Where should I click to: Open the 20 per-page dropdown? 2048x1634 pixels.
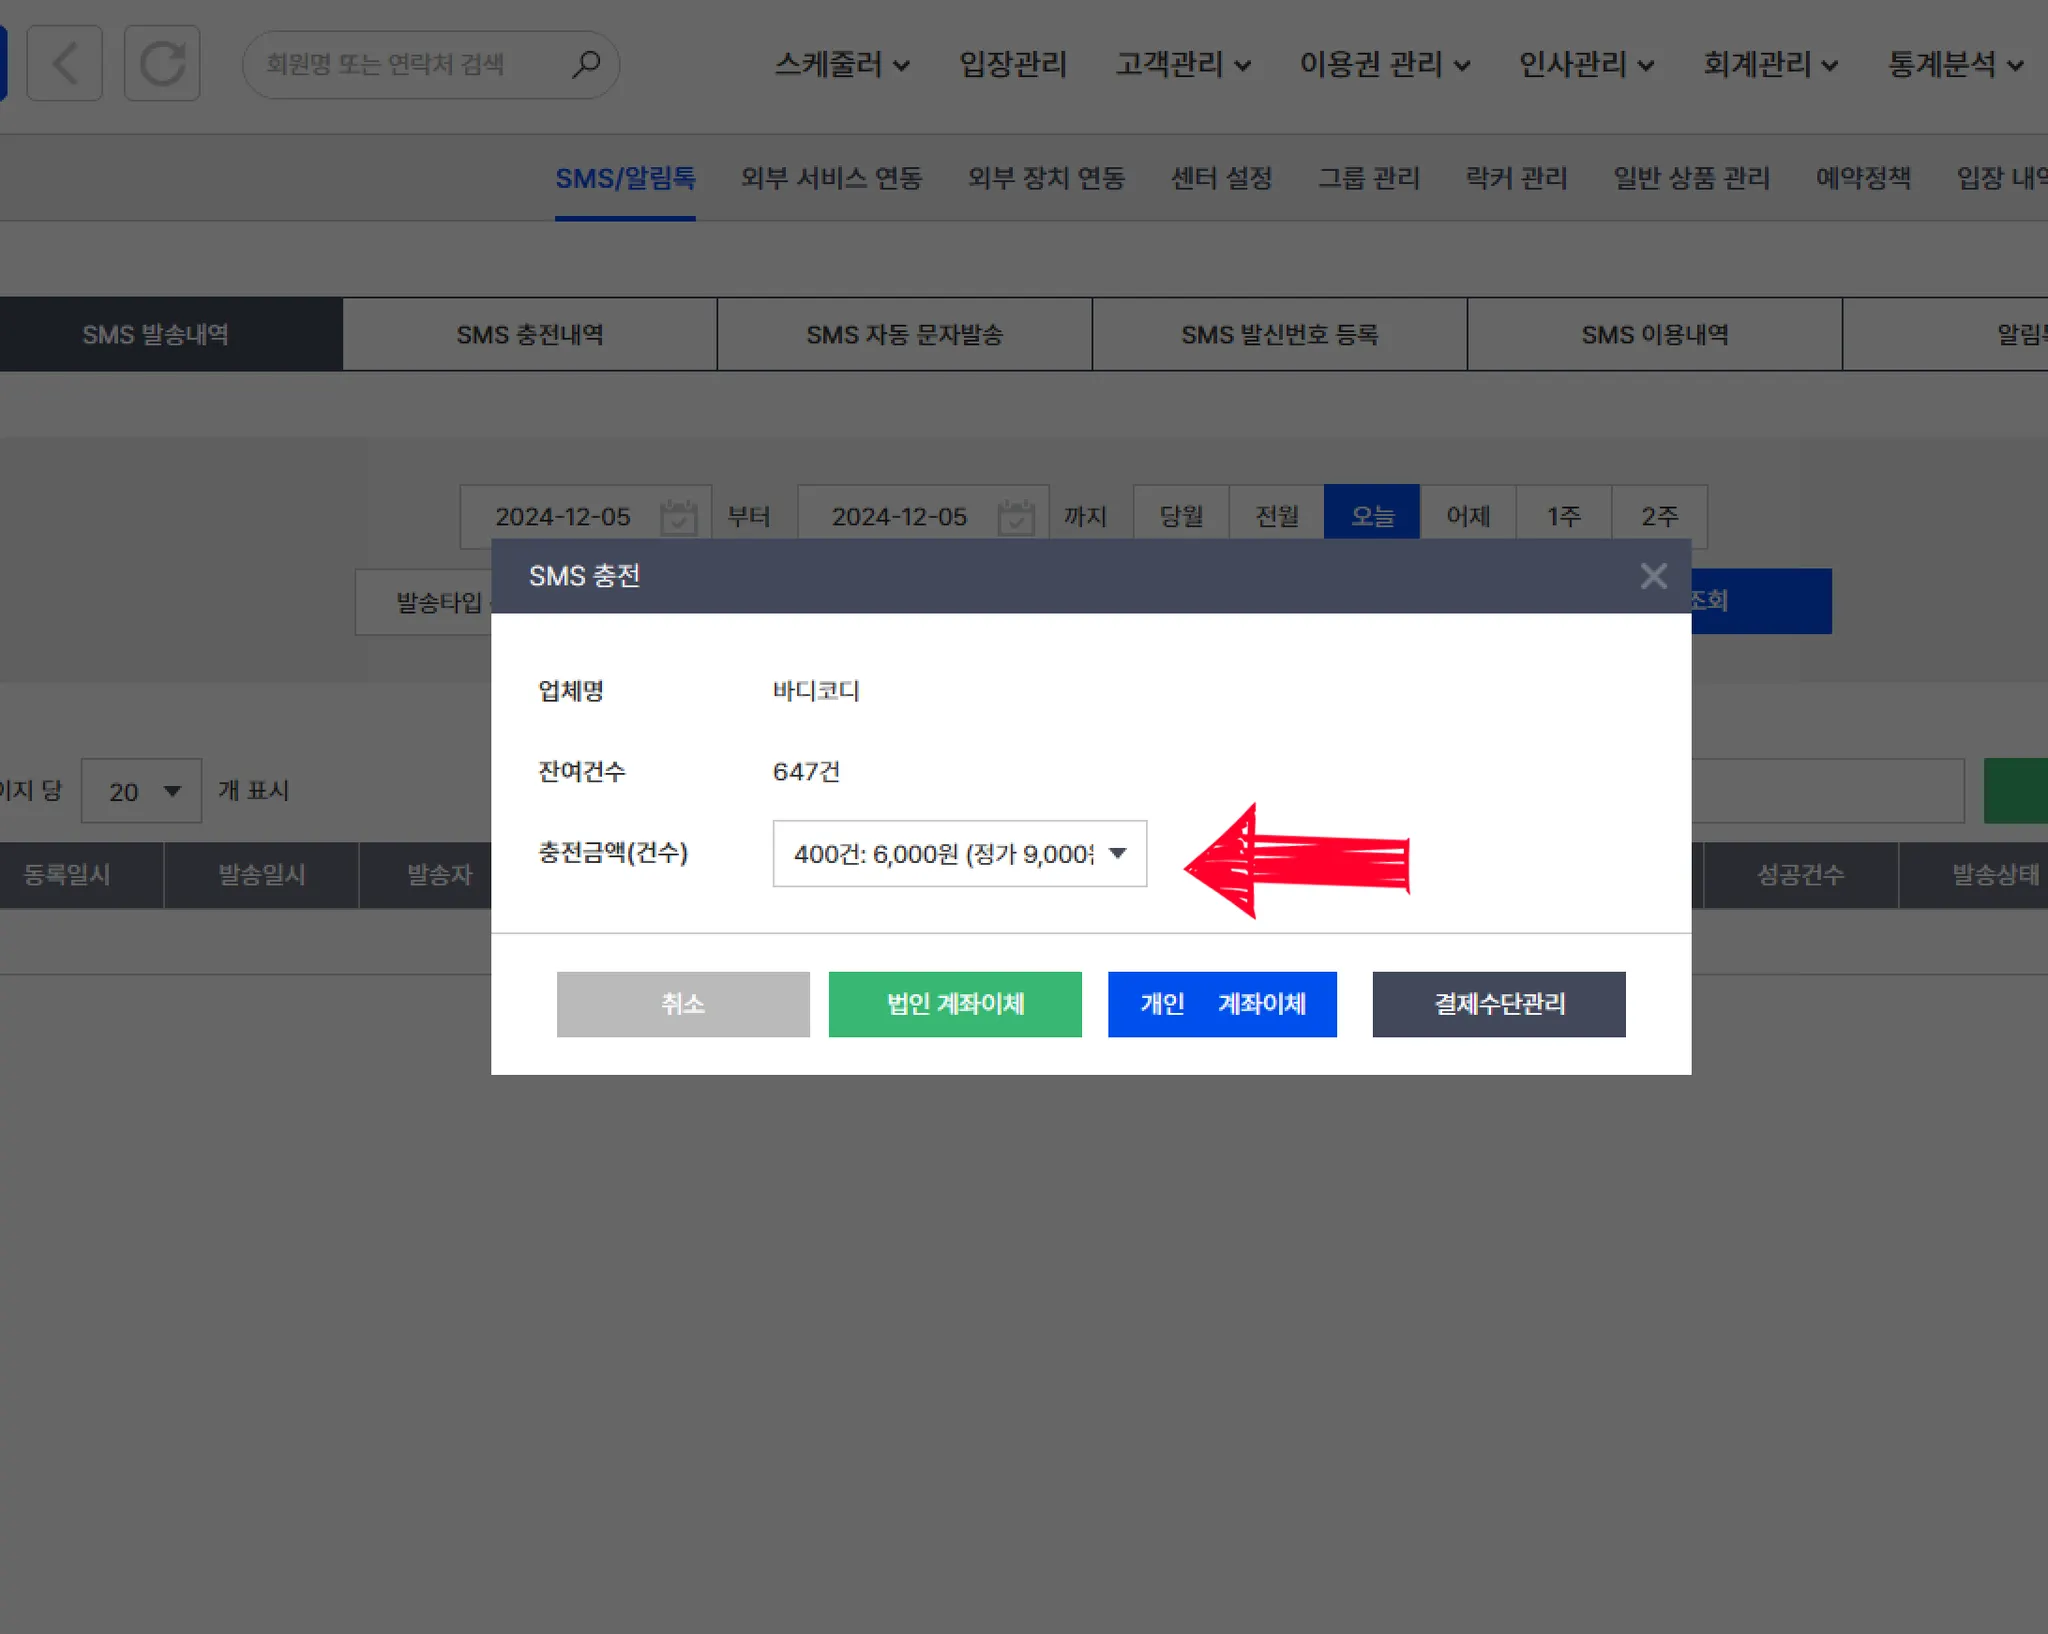tap(141, 791)
